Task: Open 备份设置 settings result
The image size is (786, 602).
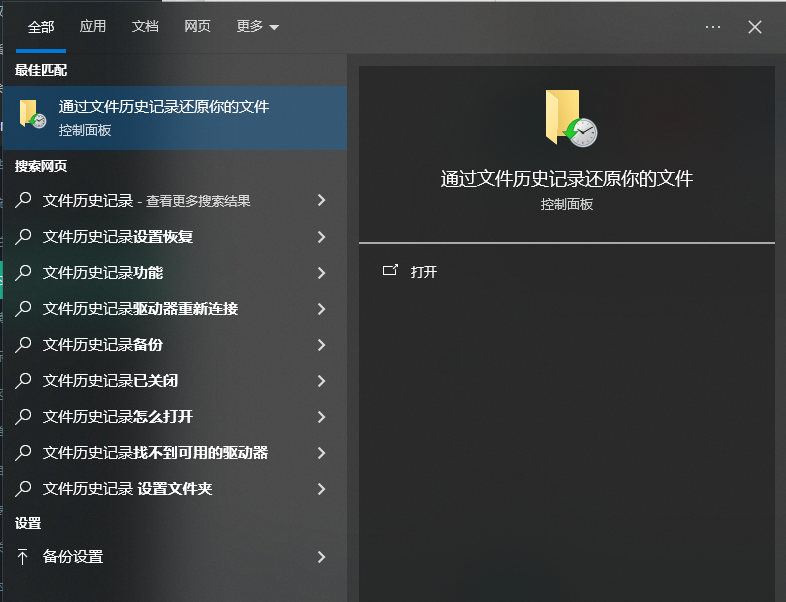Action: point(175,557)
